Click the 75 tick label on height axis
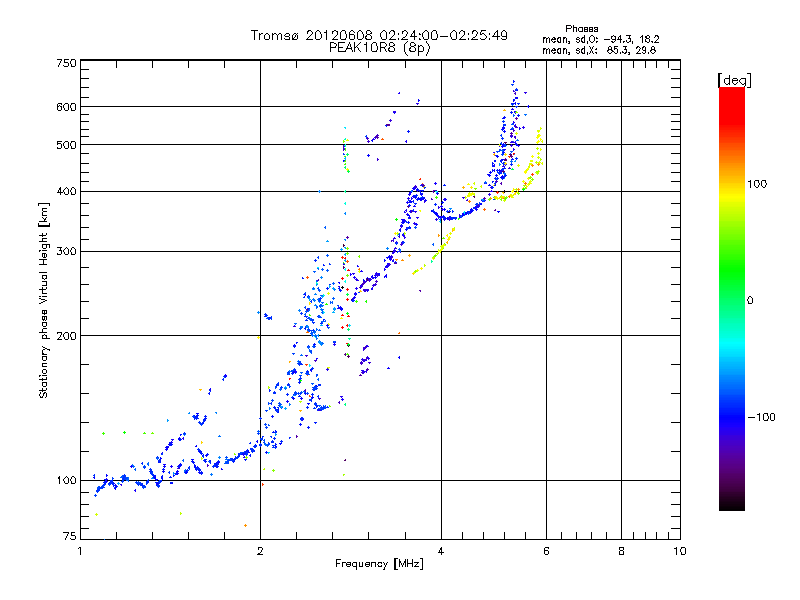800x600 pixels. point(69,536)
